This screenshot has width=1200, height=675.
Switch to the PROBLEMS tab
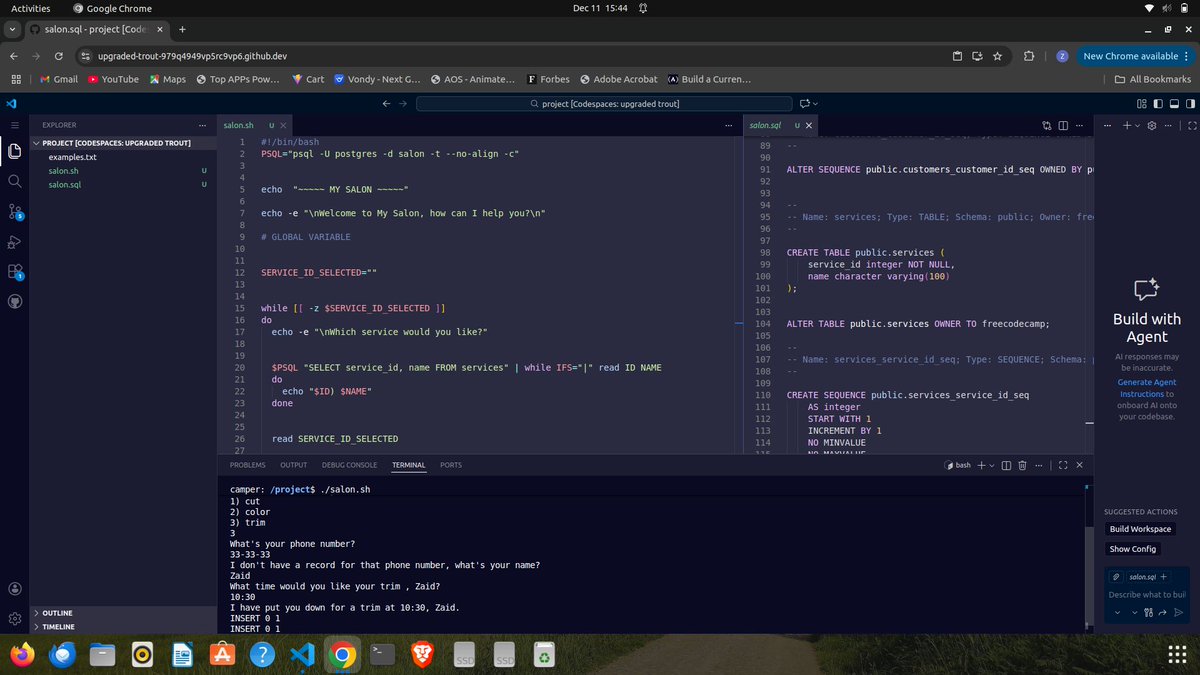pos(248,465)
